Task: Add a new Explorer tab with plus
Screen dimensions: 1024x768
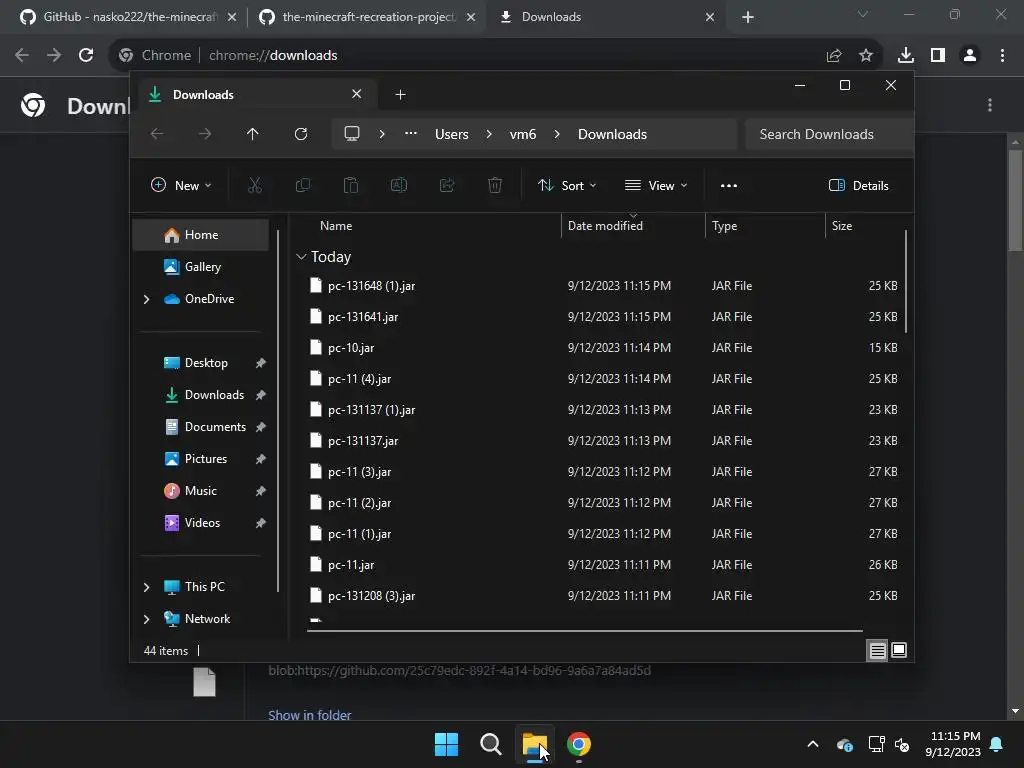Action: (x=400, y=95)
